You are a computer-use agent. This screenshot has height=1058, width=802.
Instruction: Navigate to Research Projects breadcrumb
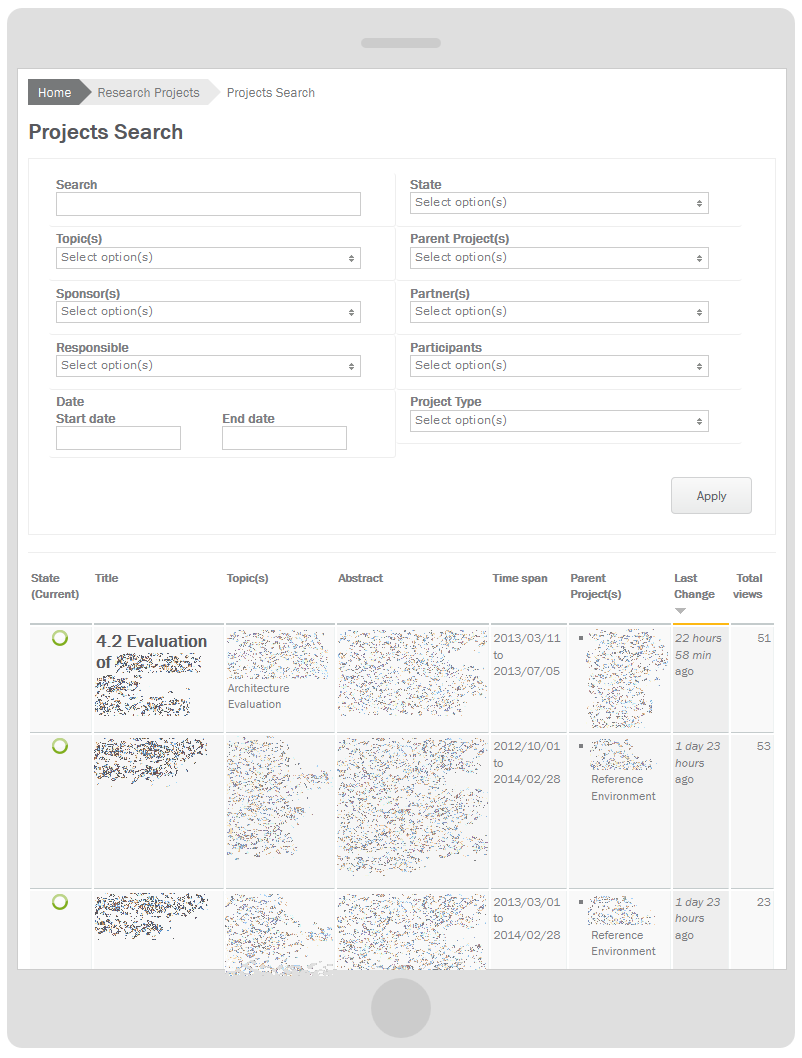pos(148,92)
